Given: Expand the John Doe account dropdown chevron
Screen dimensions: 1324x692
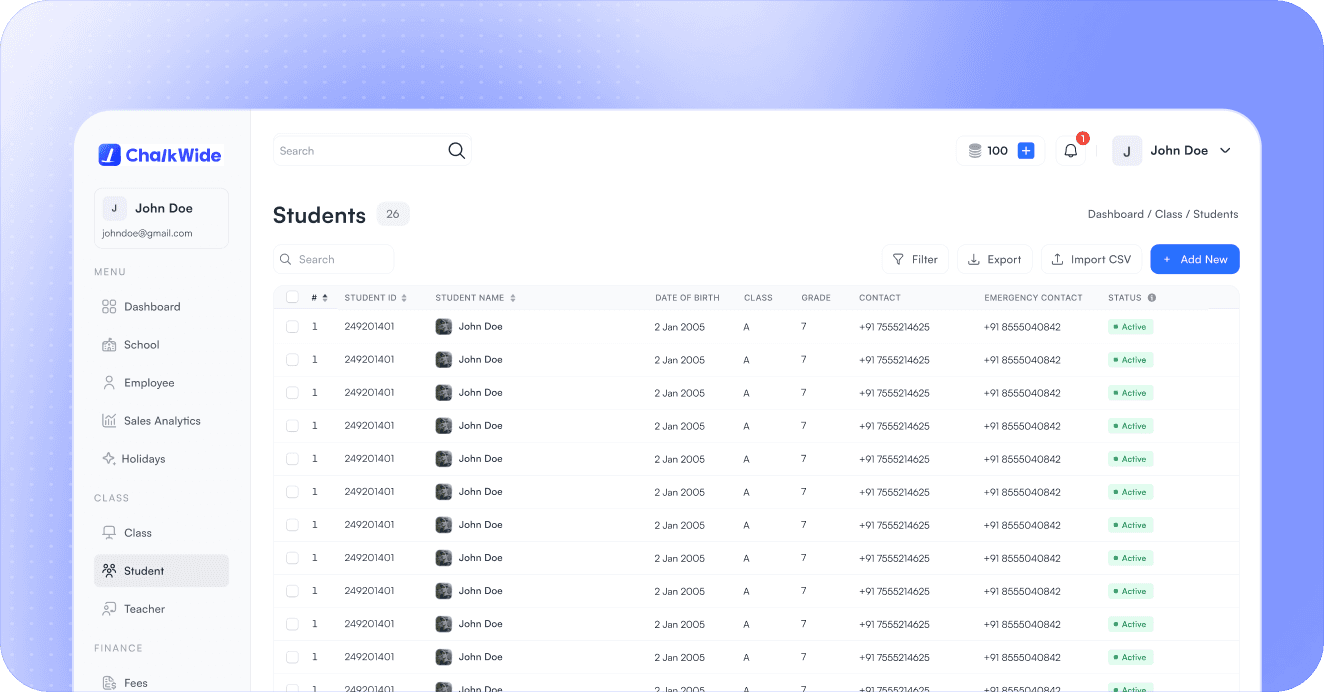Looking at the screenshot, I should coord(1225,151).
